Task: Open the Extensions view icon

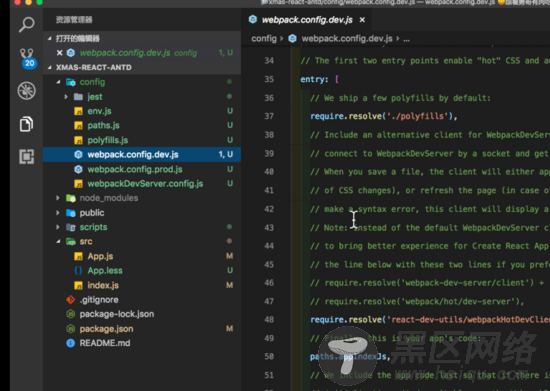Action: tap(27, 156)
